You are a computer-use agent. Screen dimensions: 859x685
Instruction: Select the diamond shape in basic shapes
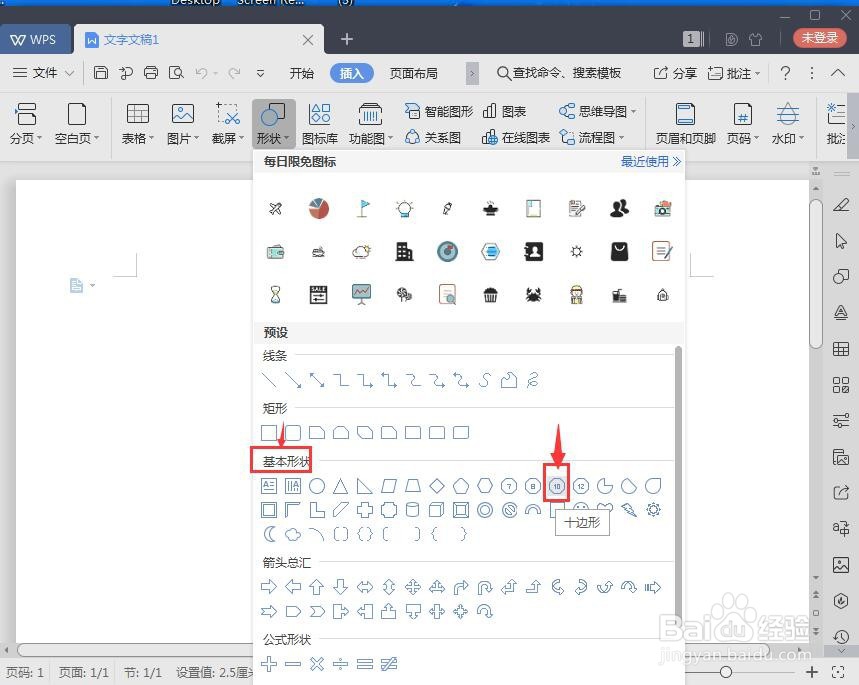tap(437, 486)
